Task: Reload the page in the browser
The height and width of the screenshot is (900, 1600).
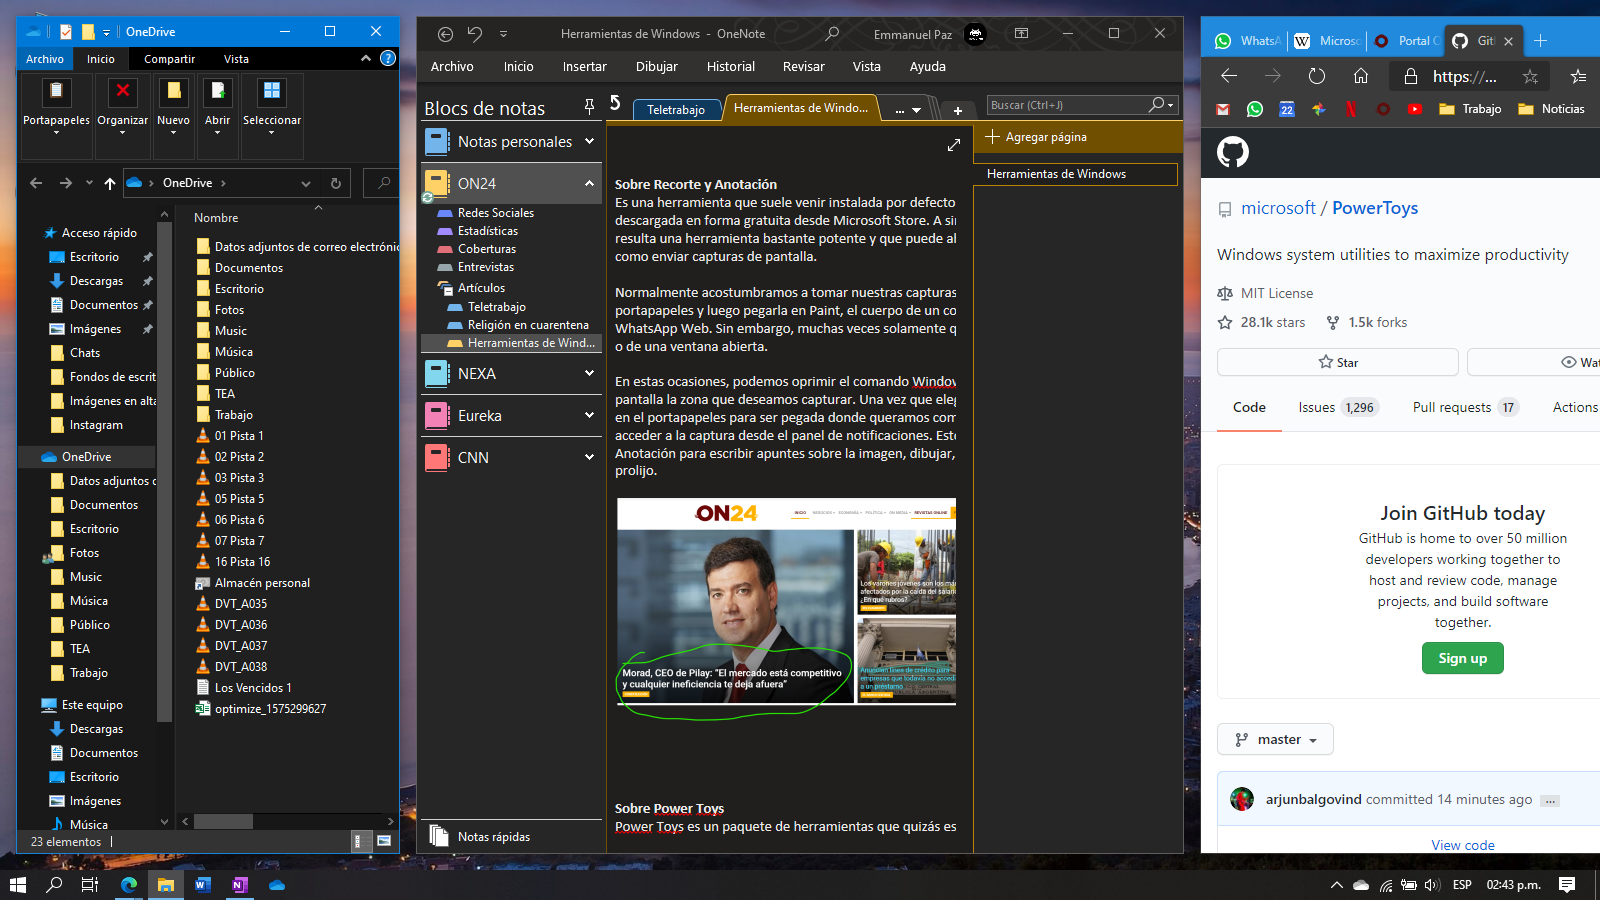Action: 1317,76
